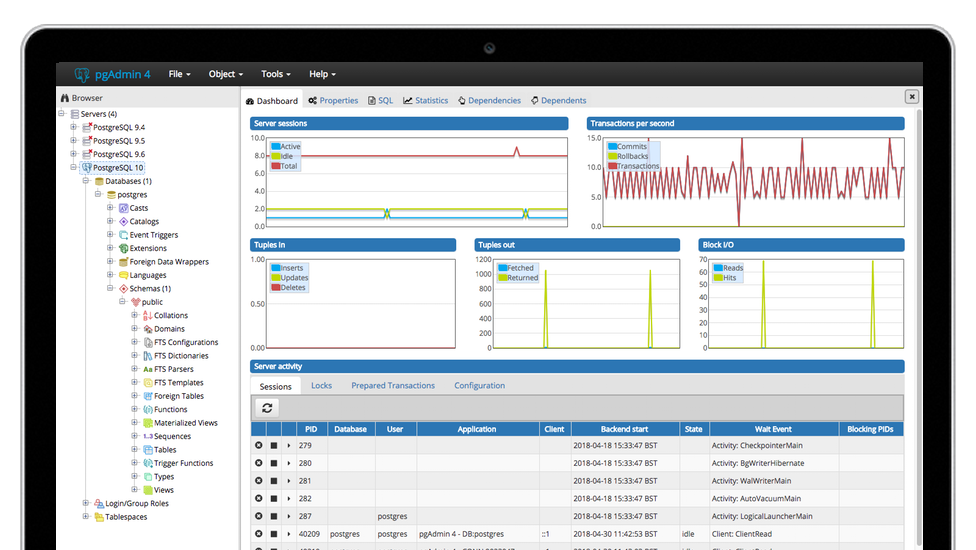Screen dimensions: 976x550
Task: Click the Login/Group Roles icon
Action: pyautogui.click(x=99, y=503)
